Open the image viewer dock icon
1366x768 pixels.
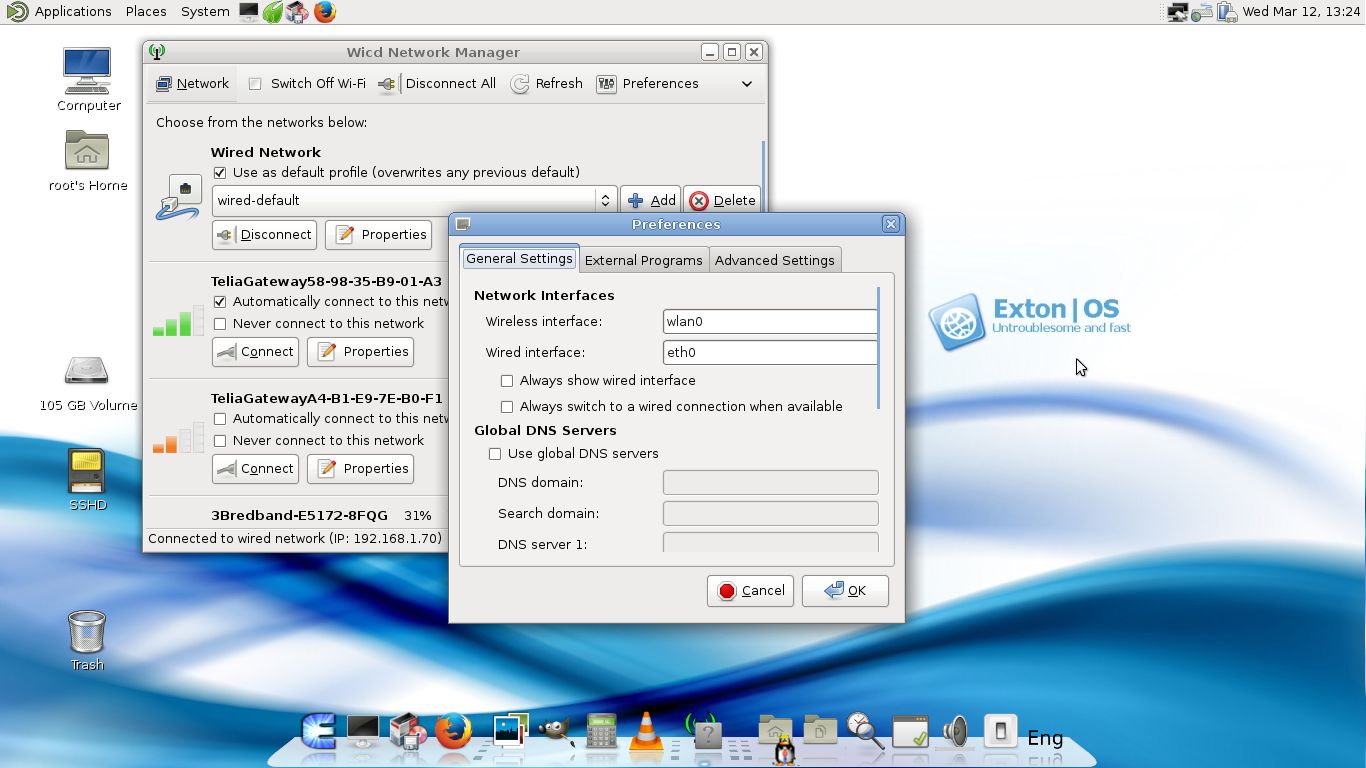point(510,732)
